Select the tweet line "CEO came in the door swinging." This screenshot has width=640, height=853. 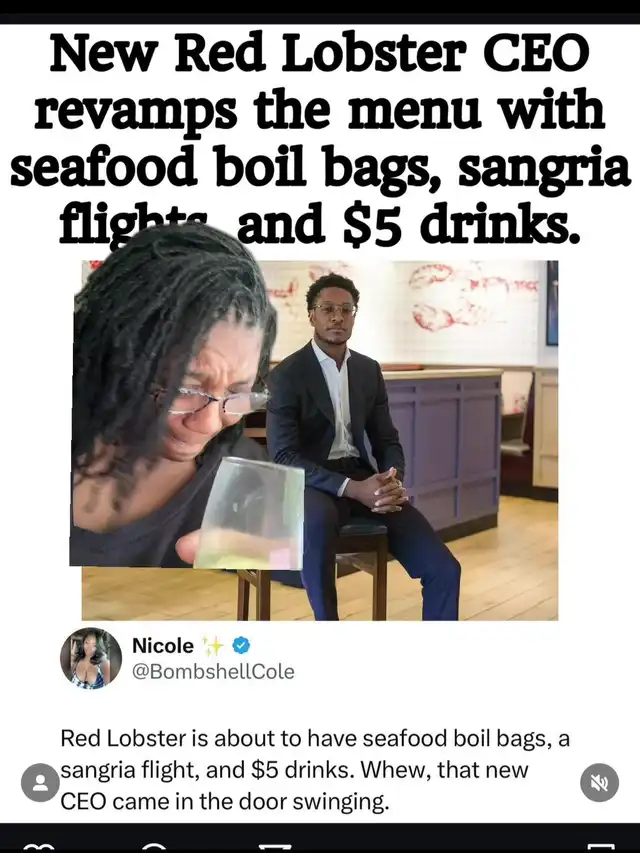pos(224,801)
